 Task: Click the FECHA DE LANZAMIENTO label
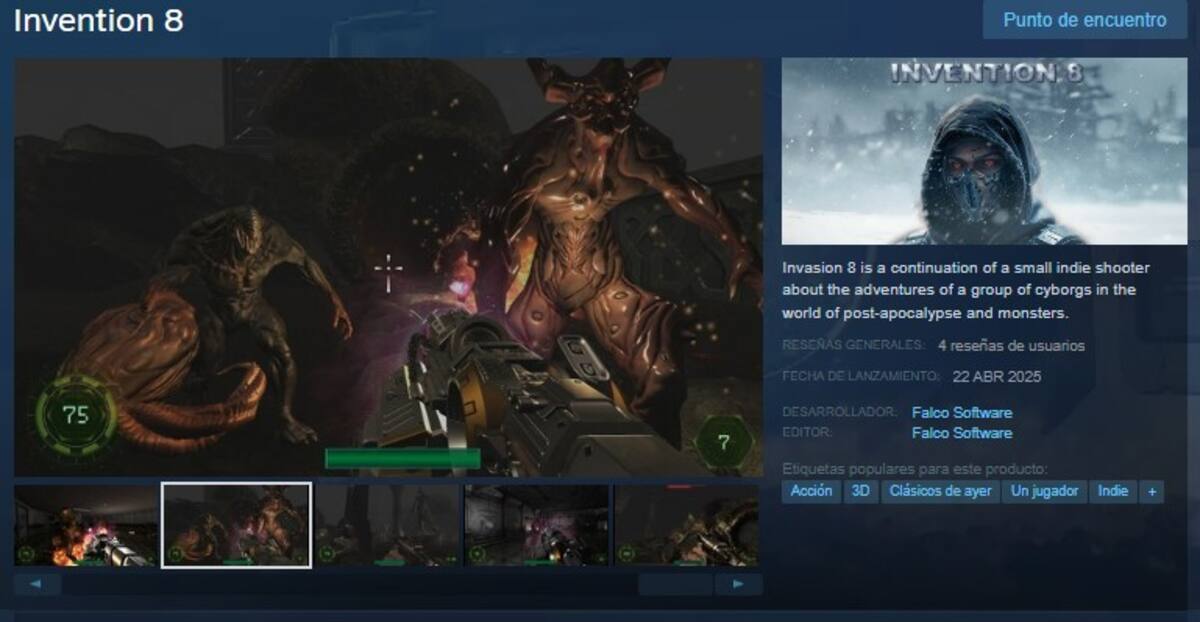(860, 376)
